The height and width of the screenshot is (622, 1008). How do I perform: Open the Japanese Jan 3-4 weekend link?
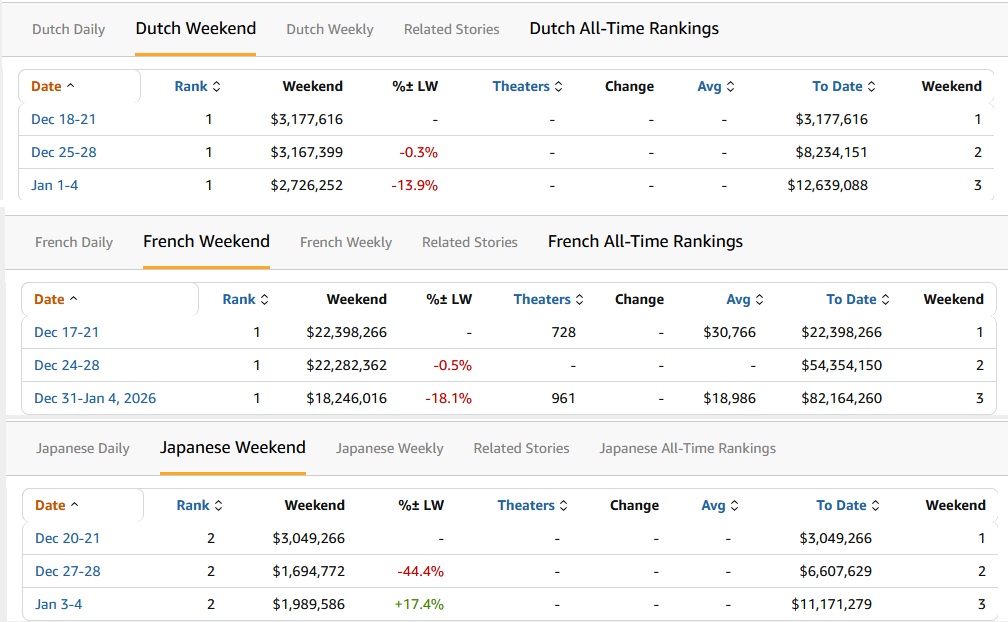click(x=58, y=605)
